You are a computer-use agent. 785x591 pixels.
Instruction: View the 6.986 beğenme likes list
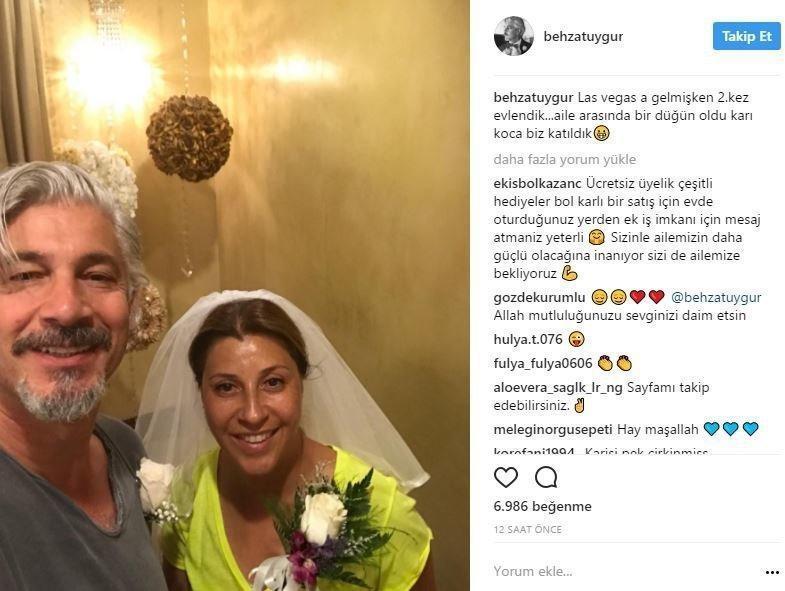(543, 506)
